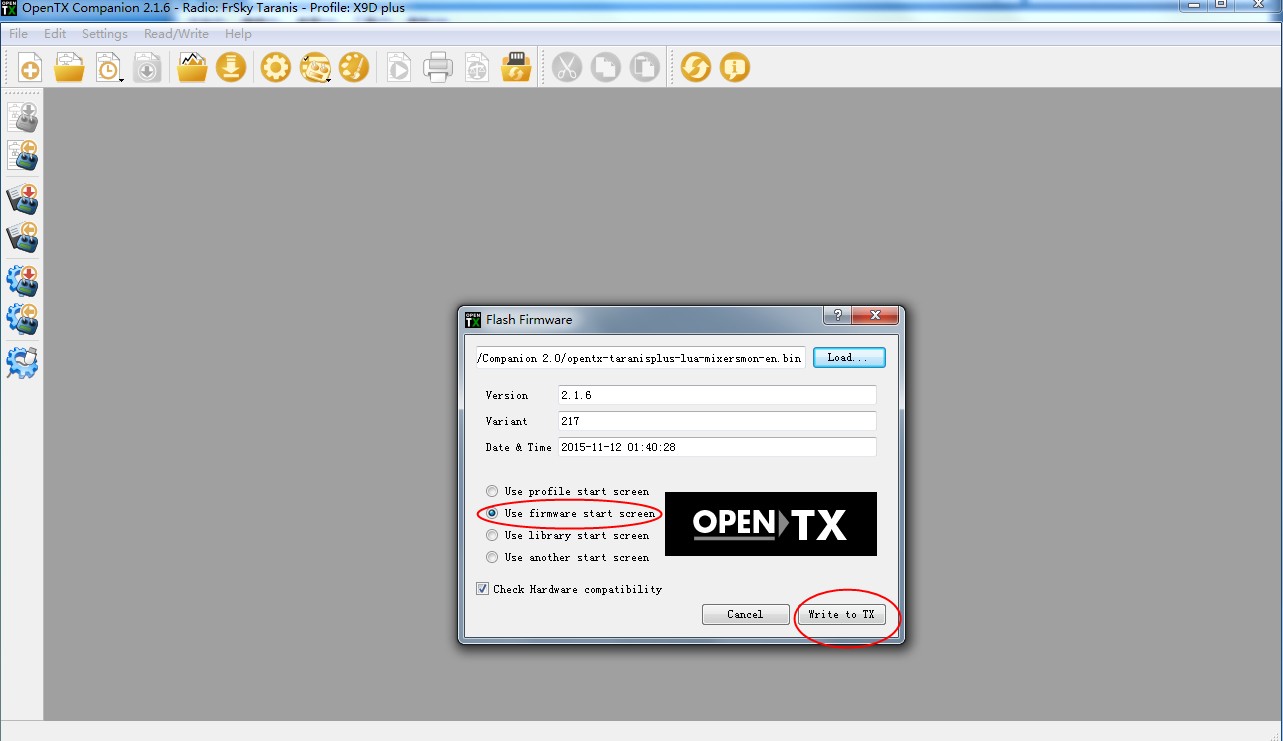Click the 'Date & Time' label text
The width and height of the screenshot is (1283, 741).
click(x=519, y=447)
